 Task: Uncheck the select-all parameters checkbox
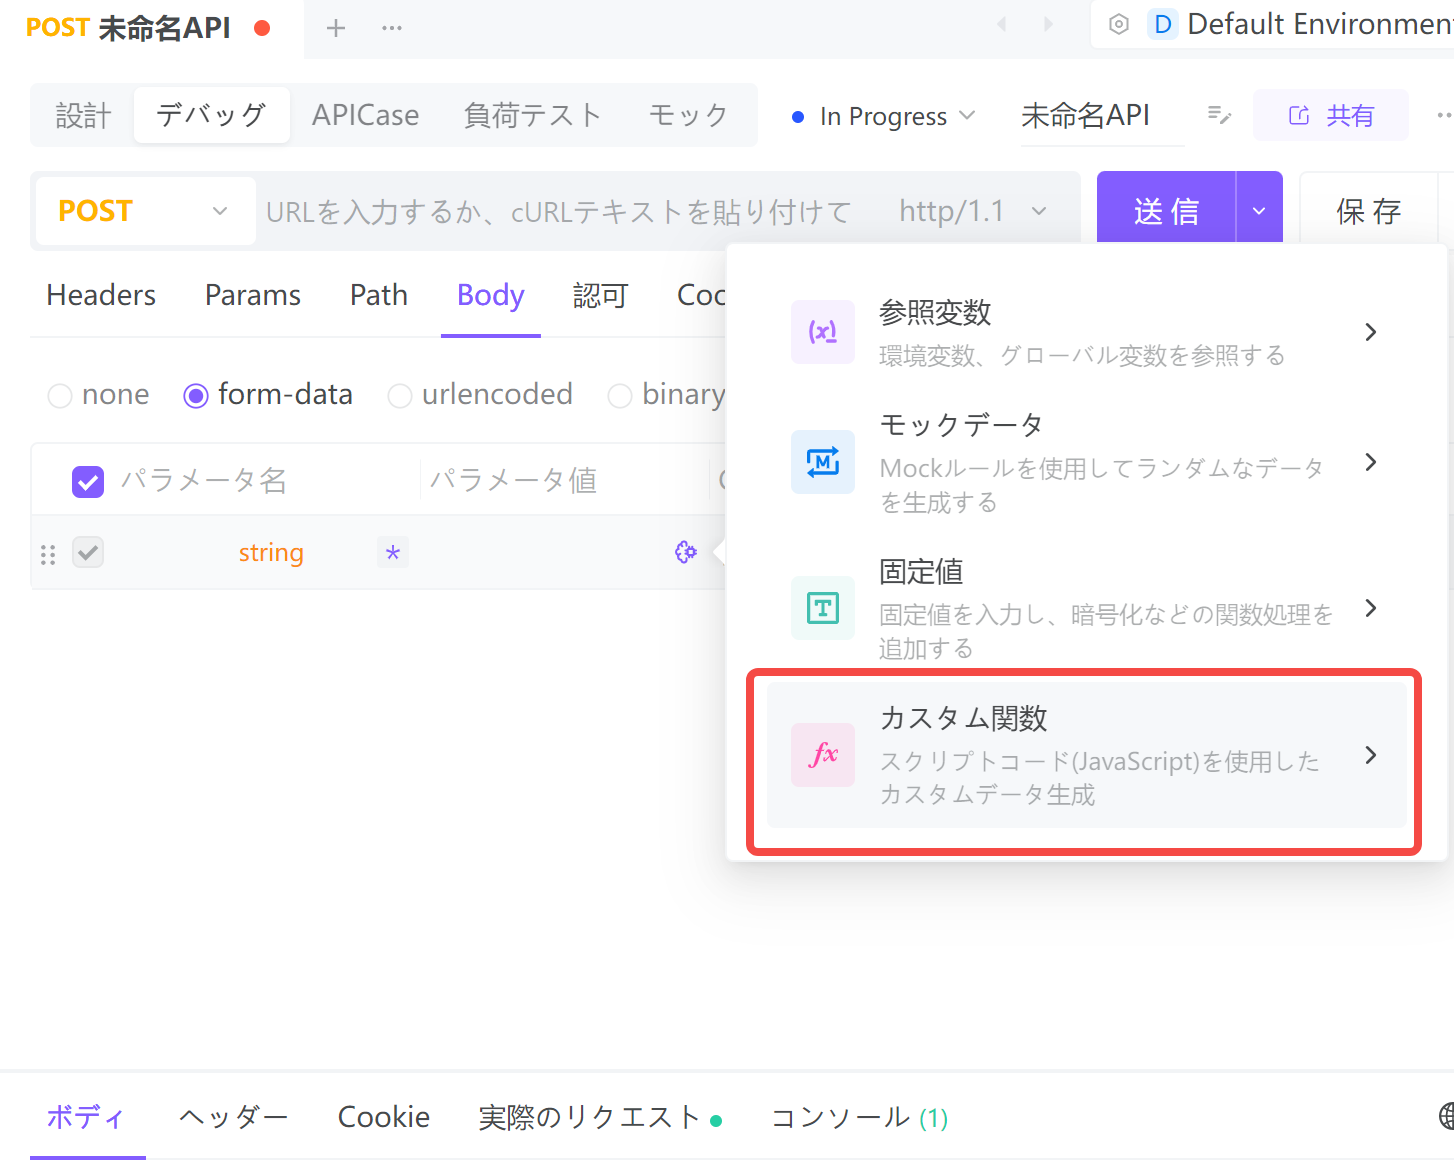click(x=88, y=481)
